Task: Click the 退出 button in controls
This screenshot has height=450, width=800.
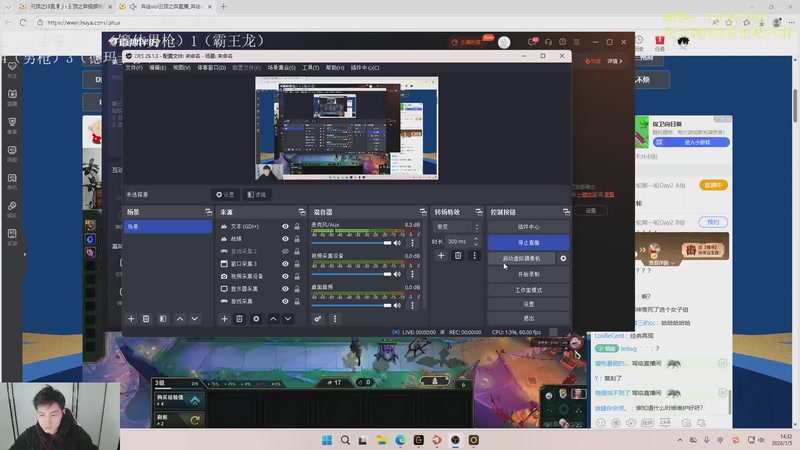Action: 529,318
